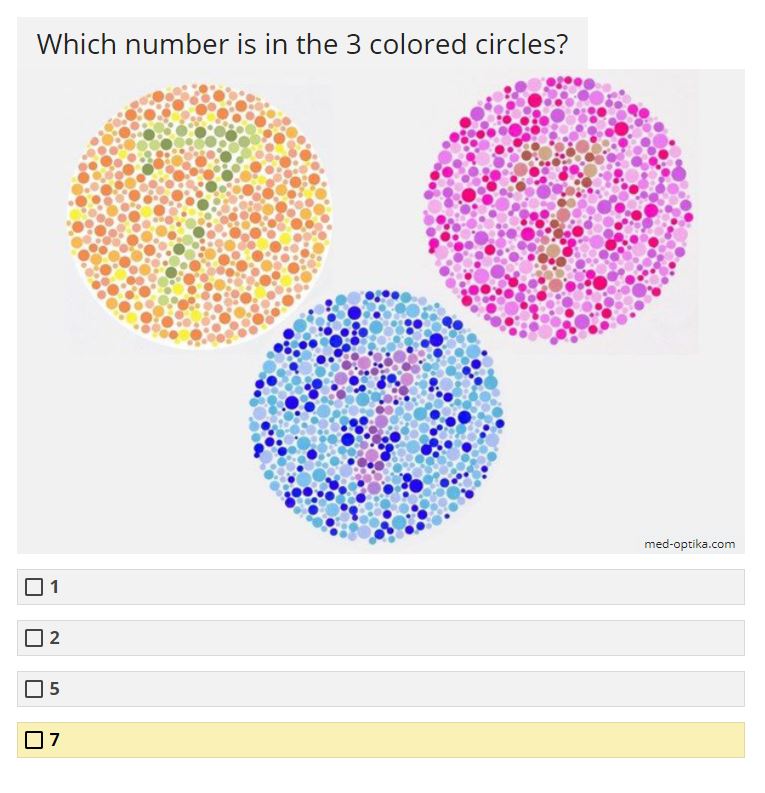Select the highlighted yellow answer row

(x=381, y=739)
